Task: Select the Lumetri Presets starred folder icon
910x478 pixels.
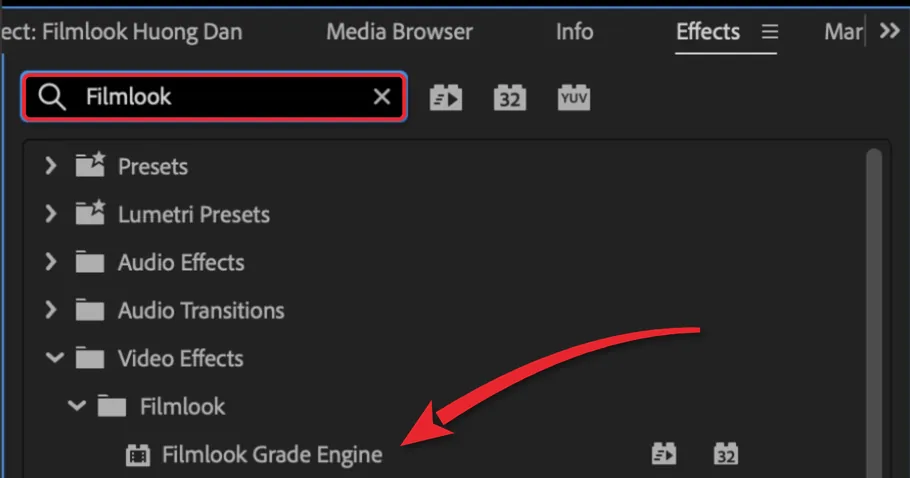Action: (90, 213)
